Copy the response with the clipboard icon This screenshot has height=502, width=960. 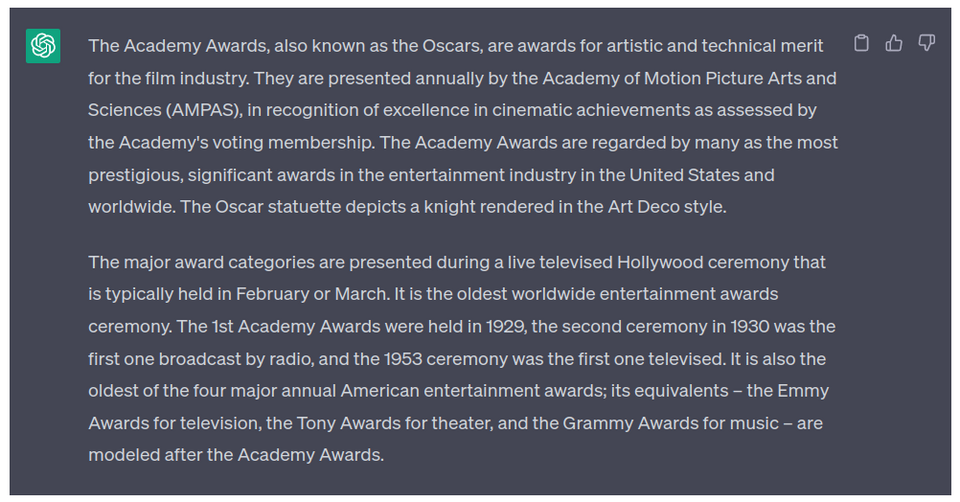click(x=861, y=43)
